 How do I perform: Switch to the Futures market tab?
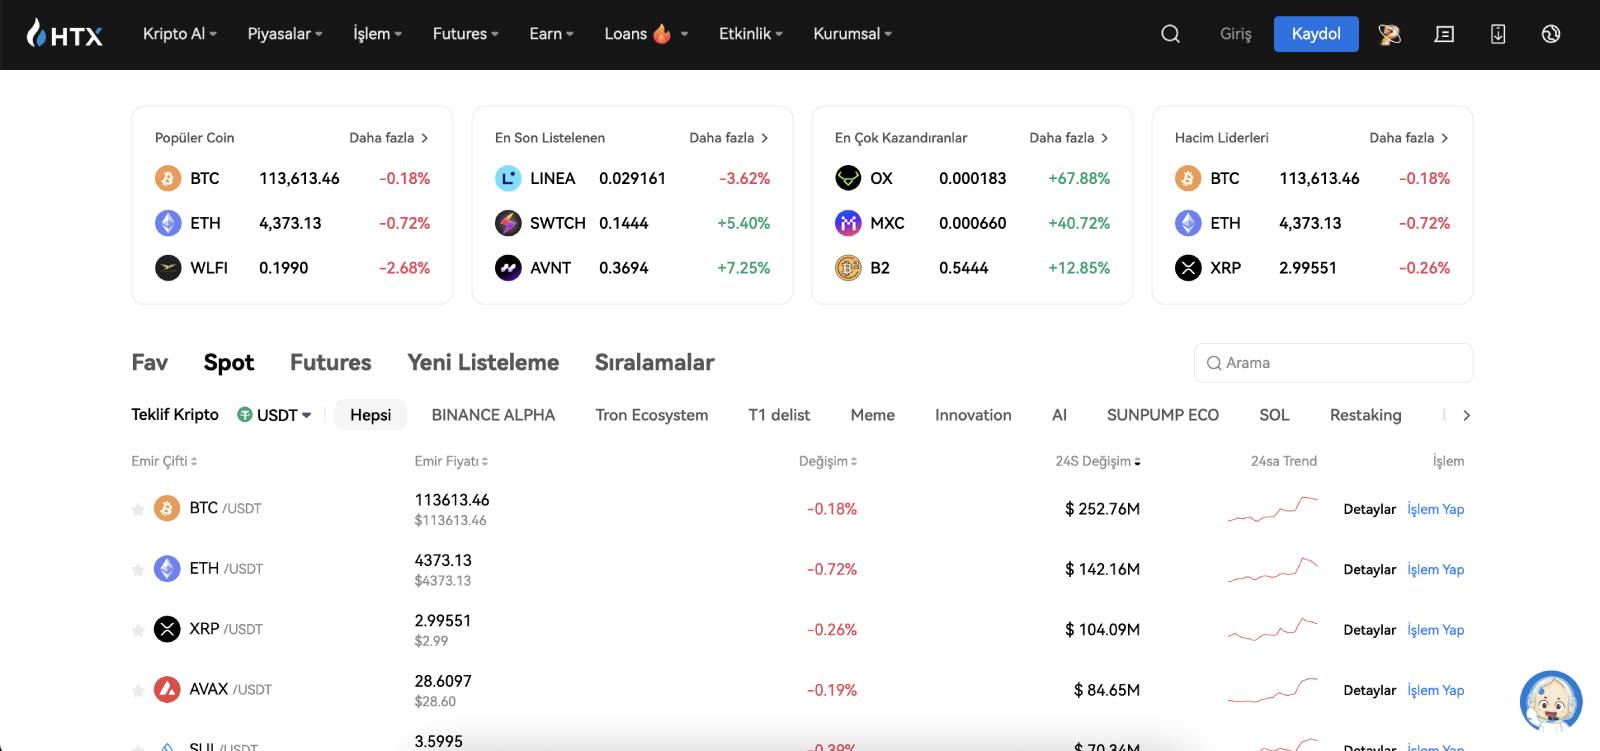(331, 362)
